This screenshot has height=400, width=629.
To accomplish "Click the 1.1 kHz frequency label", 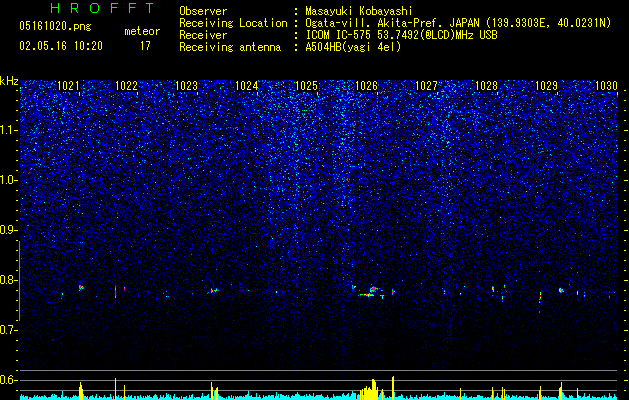I will pyautogui.click(x=8, y=130).
